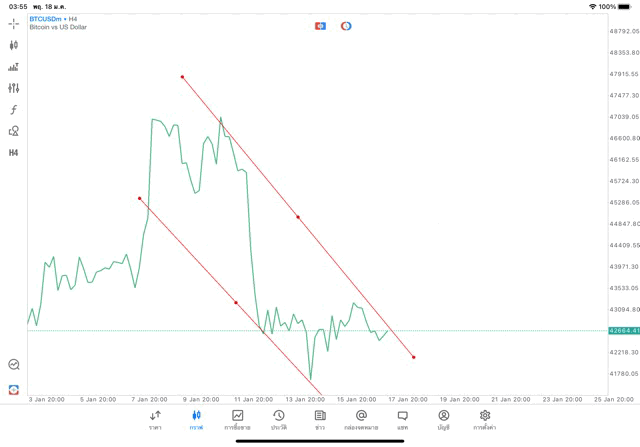This screenshot has height=447, width=640.
Task: Select the upper red trendline's top anchor point
Action: 182,77
